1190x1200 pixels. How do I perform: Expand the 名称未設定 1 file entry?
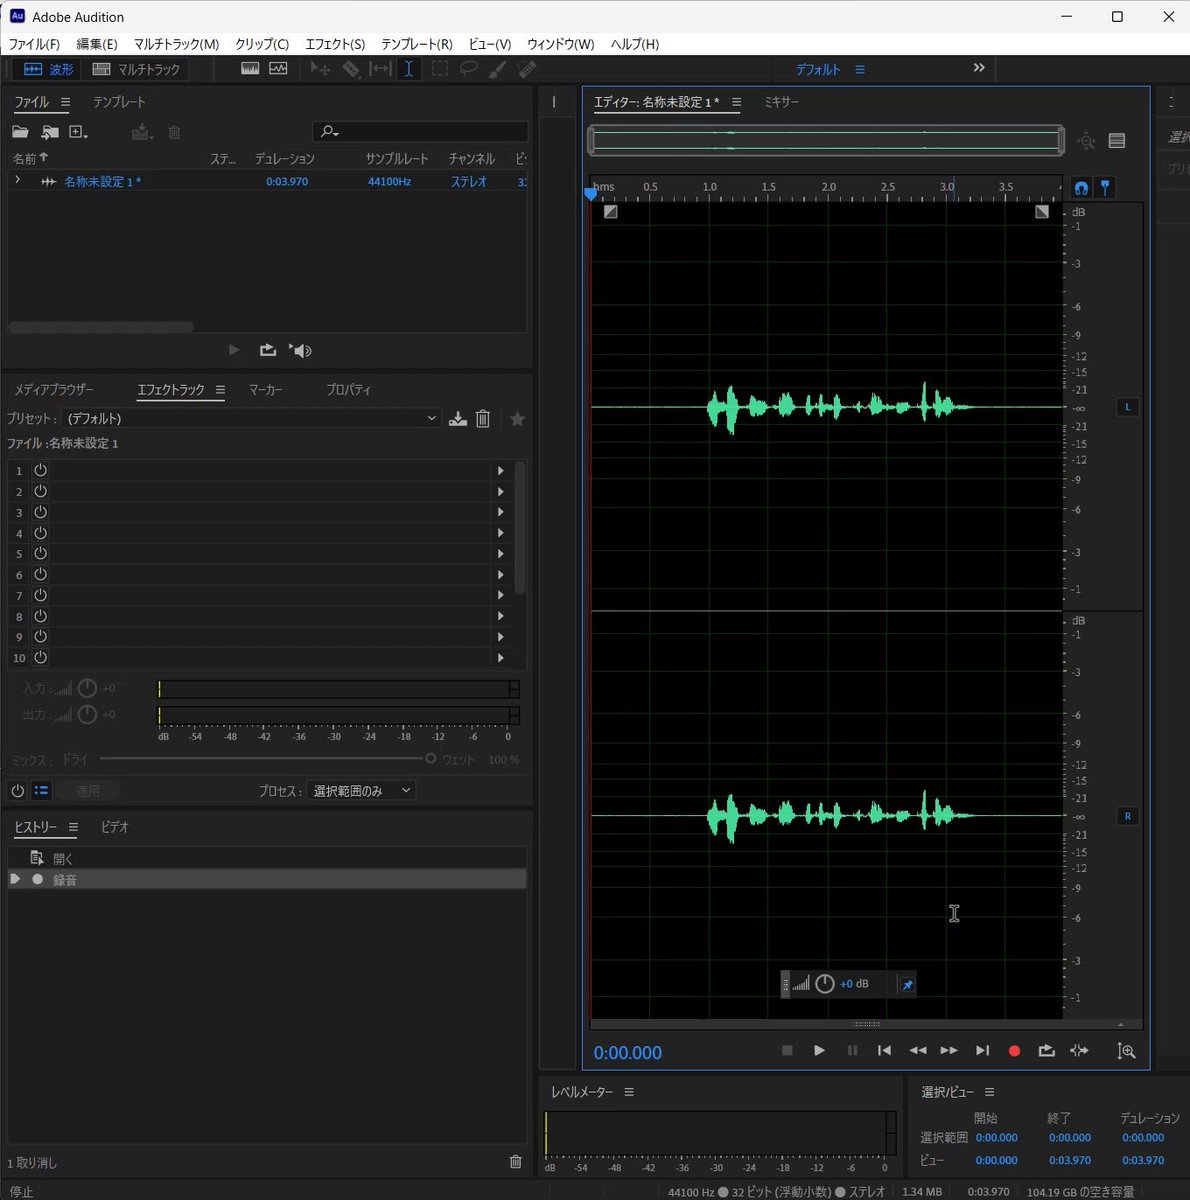point(17,181)
